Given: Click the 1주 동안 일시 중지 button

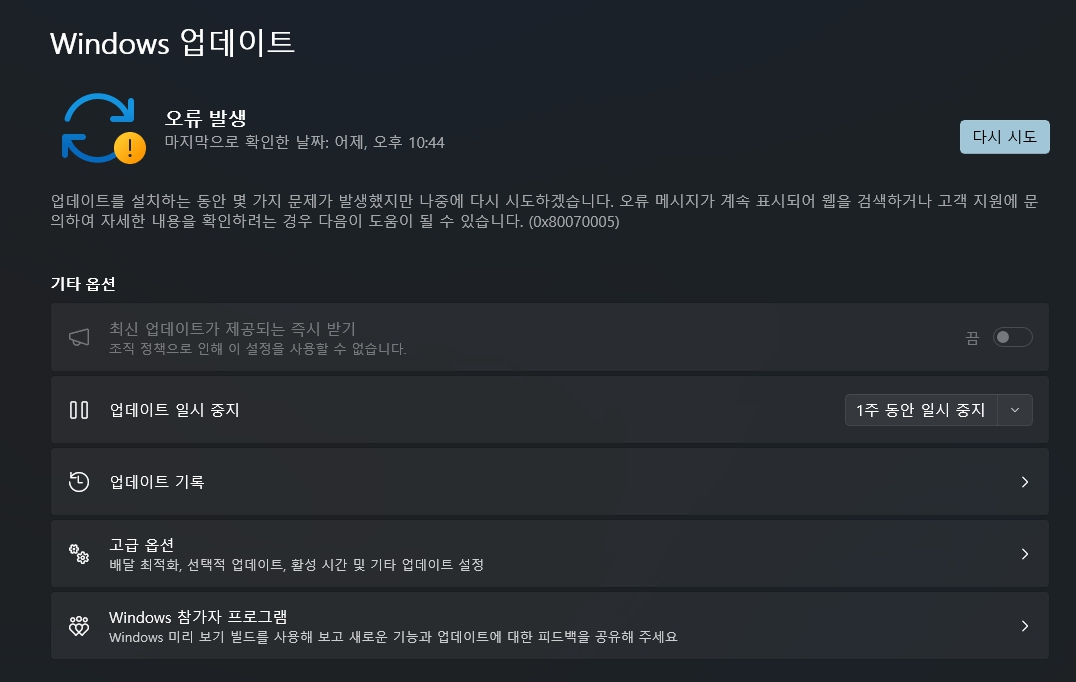Looking at the screenshot, I should [921, 410].
